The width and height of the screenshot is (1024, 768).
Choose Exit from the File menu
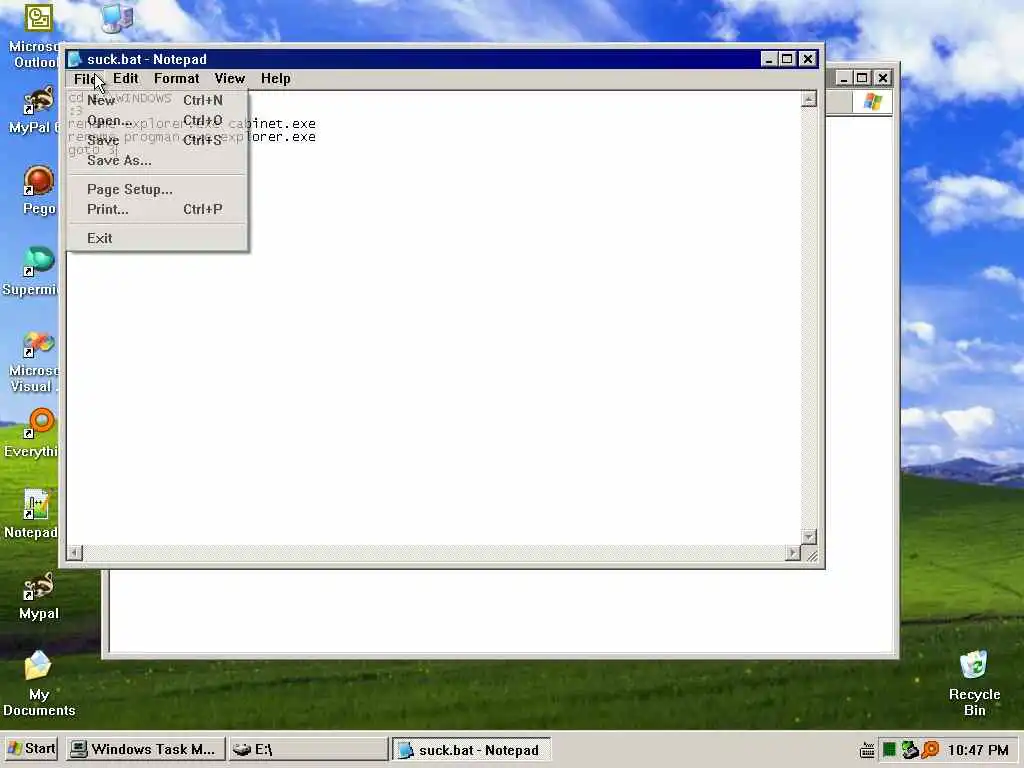click(x=157, y=238)
